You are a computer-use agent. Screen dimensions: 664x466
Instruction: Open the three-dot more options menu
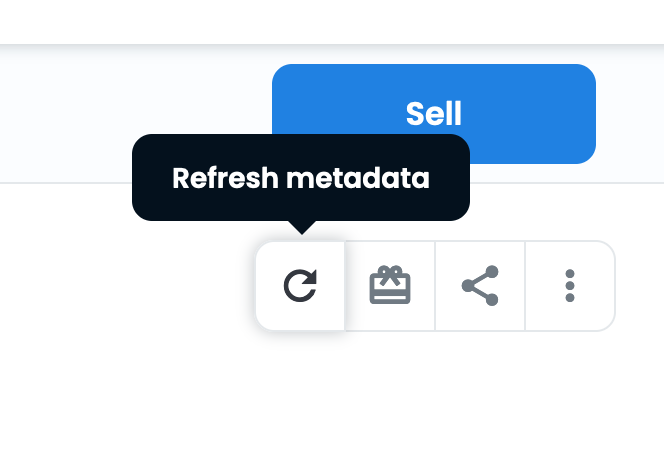coord(570,286)
